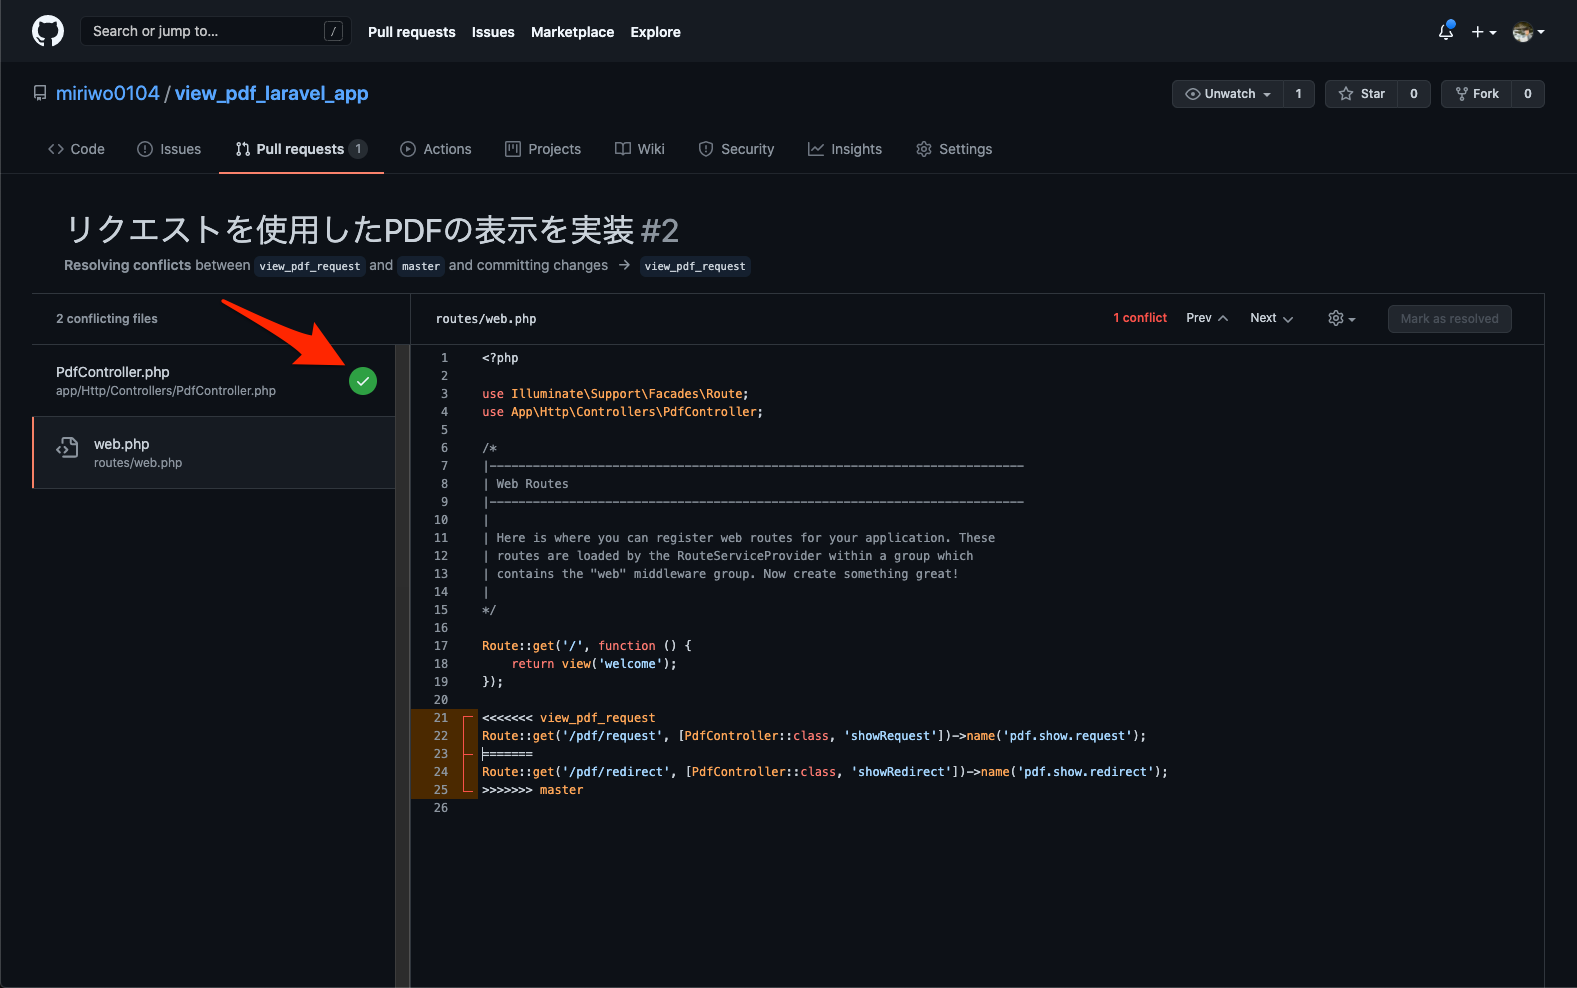The height and width of the screenshot is (988, 1577).
Task: Click the Projects board icon
Action: [513, 149]
